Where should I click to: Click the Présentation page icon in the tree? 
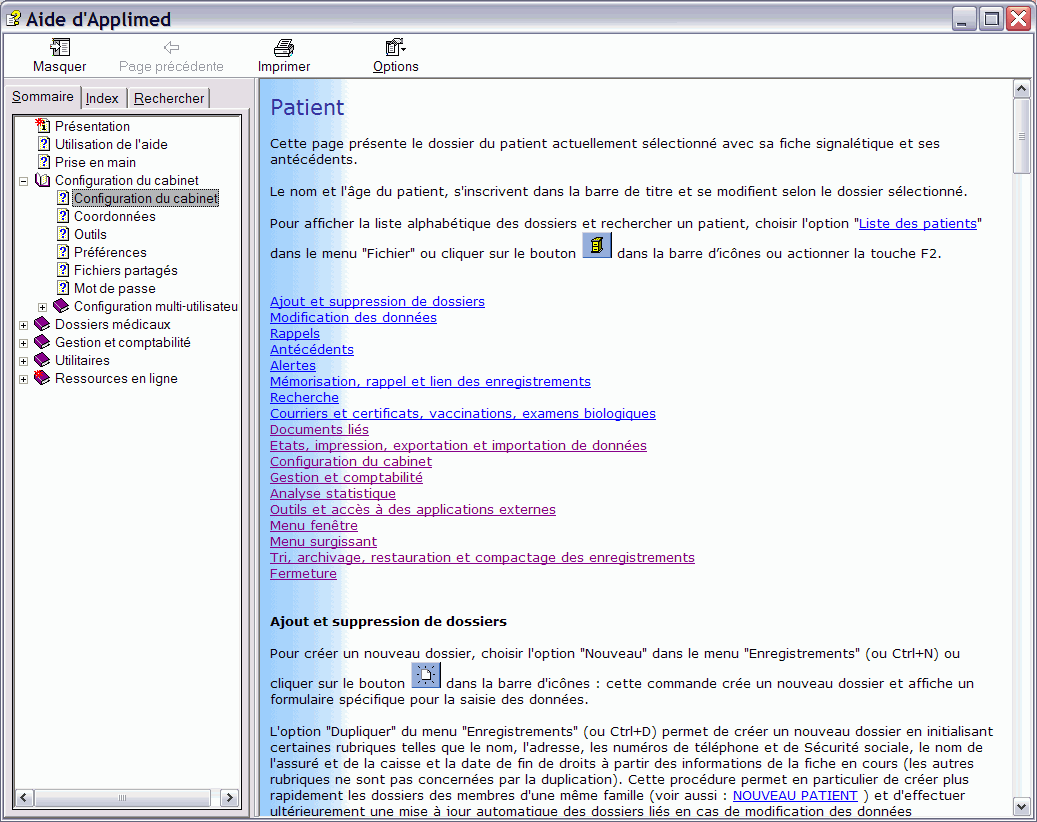[x=43, y=126]
